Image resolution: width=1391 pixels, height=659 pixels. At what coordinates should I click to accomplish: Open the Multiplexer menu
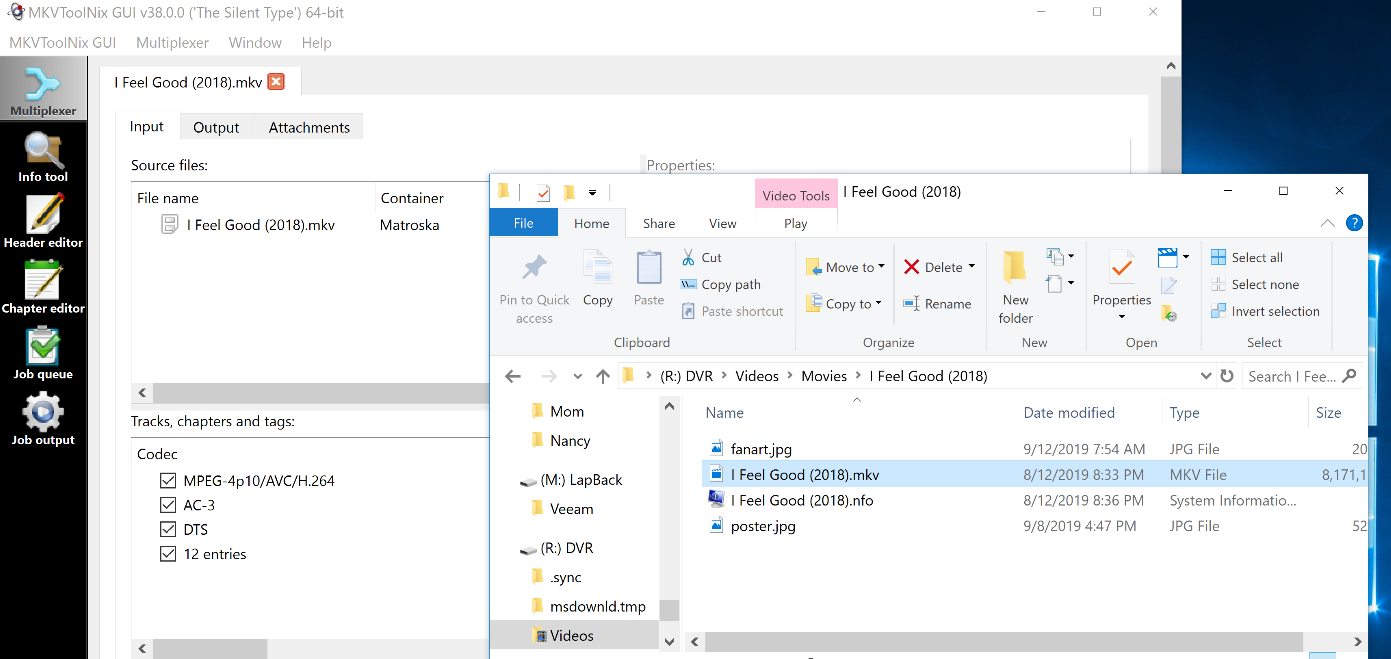(173, 43)
